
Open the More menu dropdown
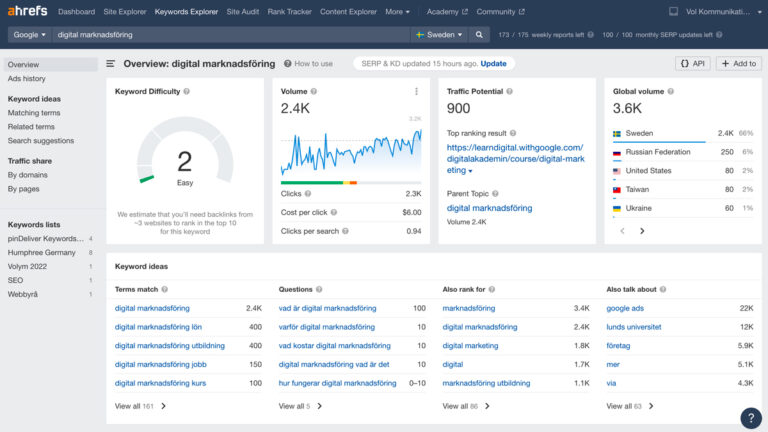397,11
